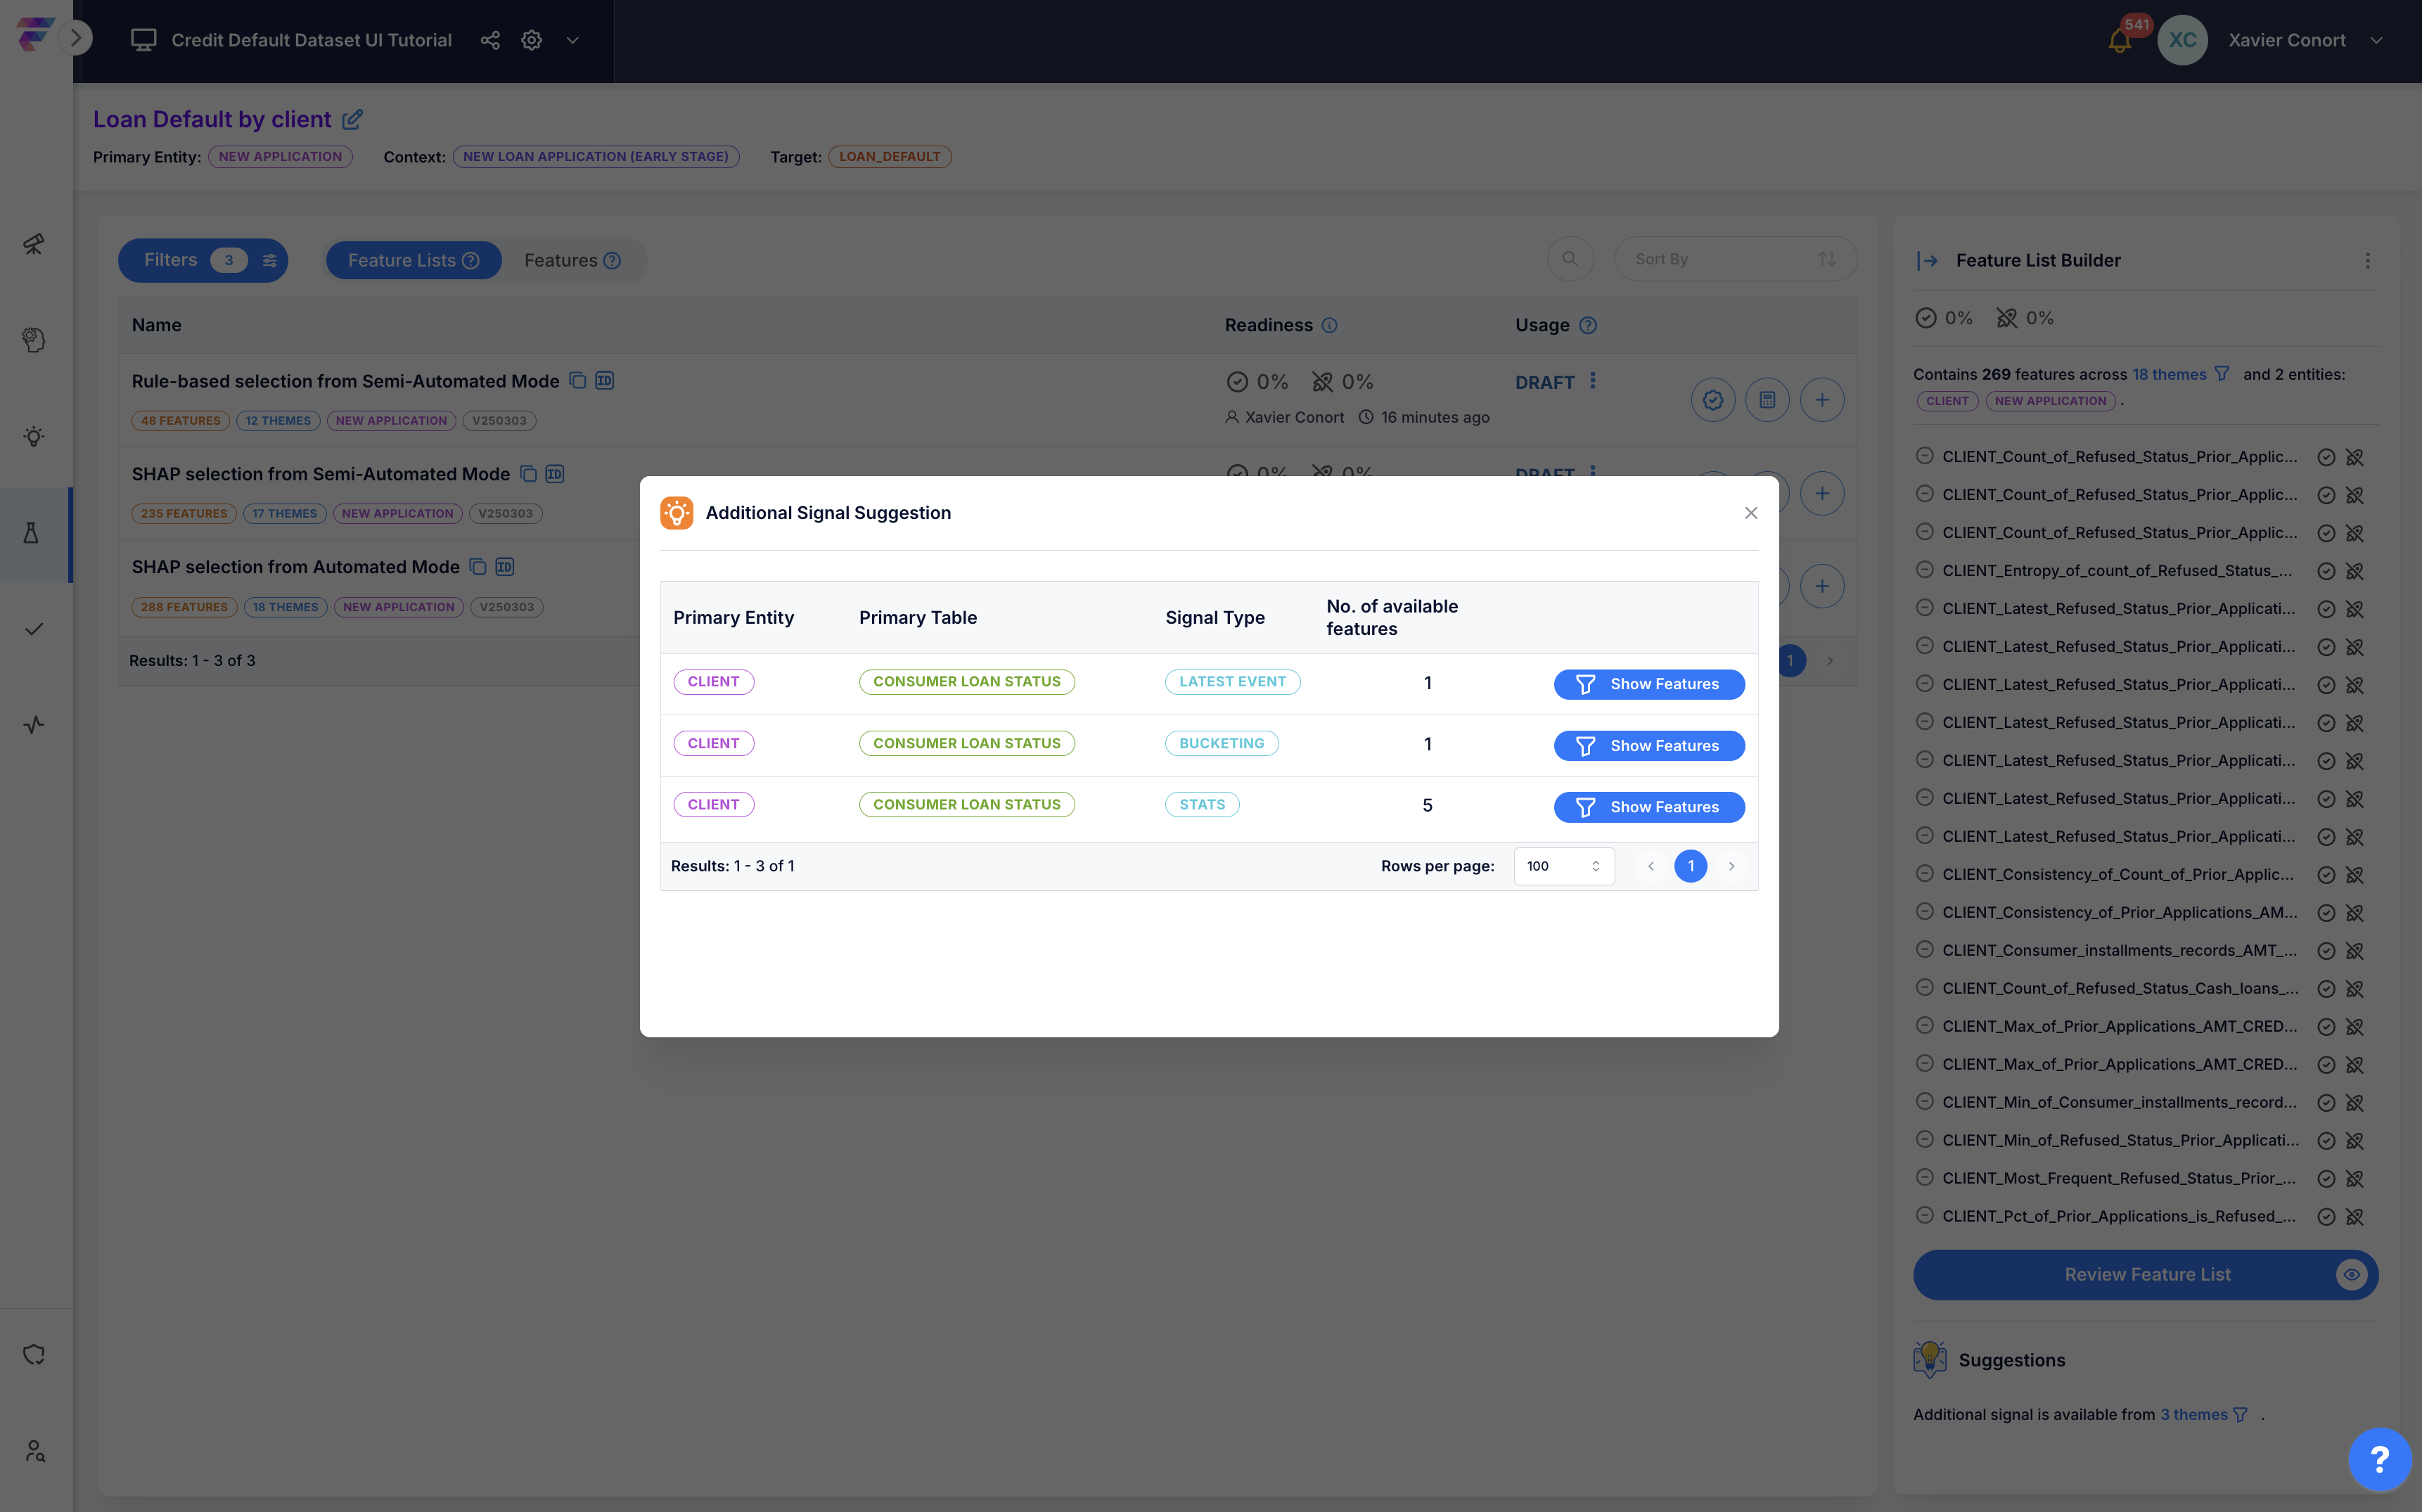Remove first CLIENT_Count_of_Refused_Status feature with minus circle
This screenshot has width=2422, height=1512.
(x=1924, y=456)
